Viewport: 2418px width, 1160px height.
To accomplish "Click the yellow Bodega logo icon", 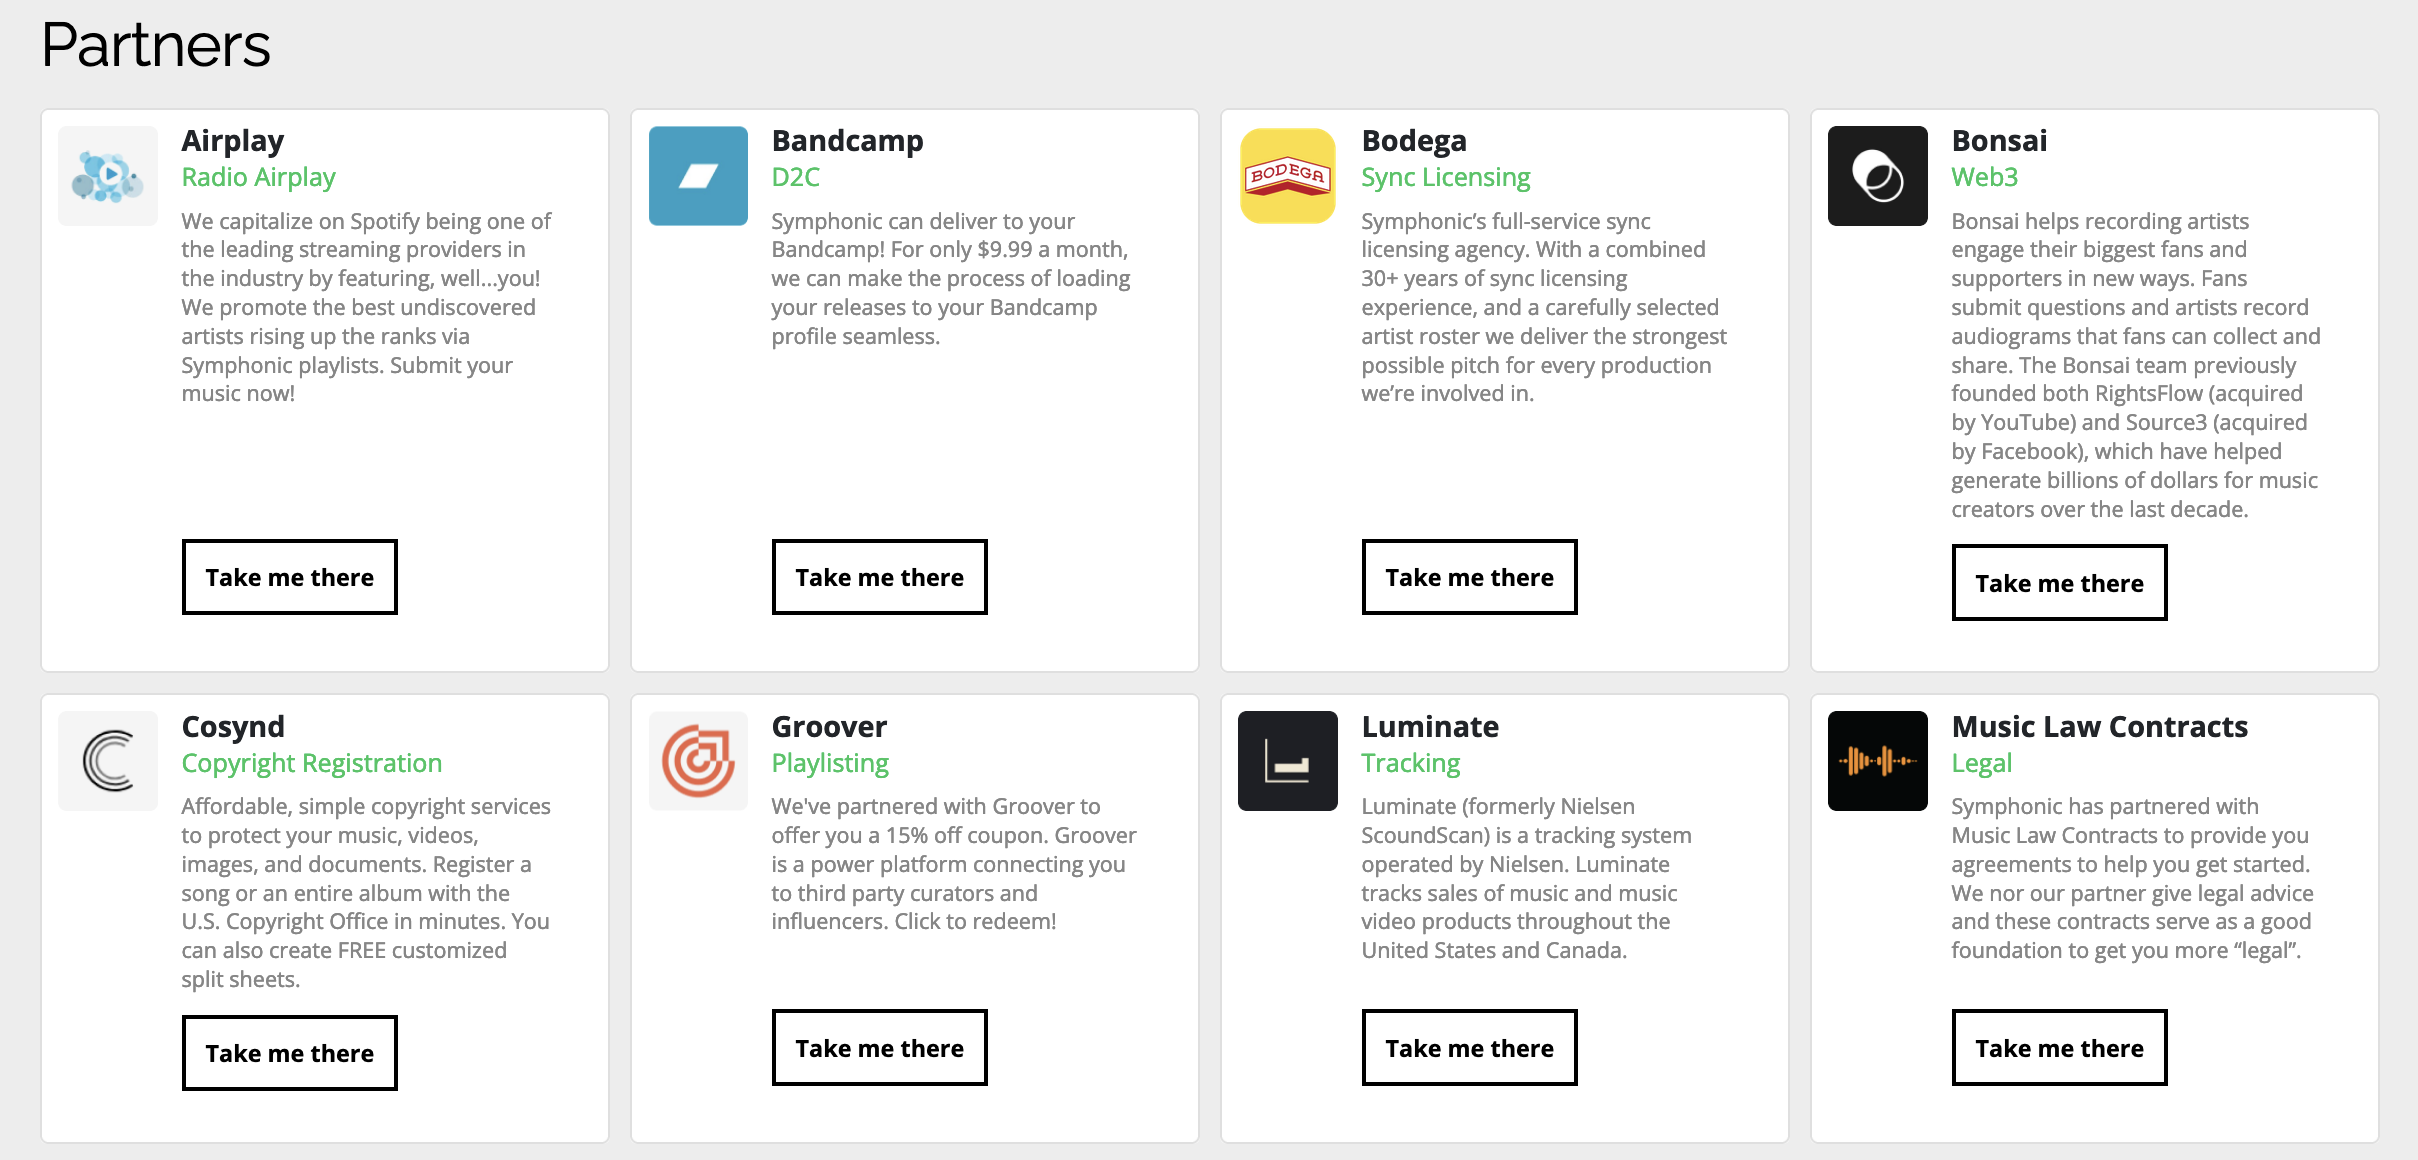I will click(1288, 176).
